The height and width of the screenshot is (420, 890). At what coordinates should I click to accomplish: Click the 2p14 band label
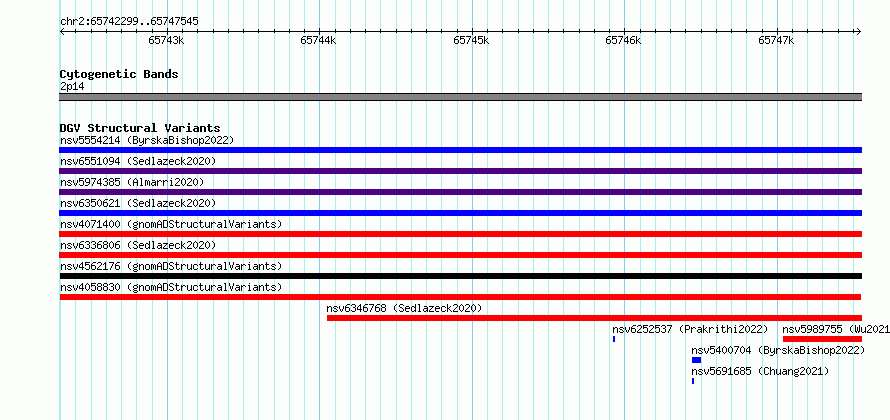click(73, 86)
